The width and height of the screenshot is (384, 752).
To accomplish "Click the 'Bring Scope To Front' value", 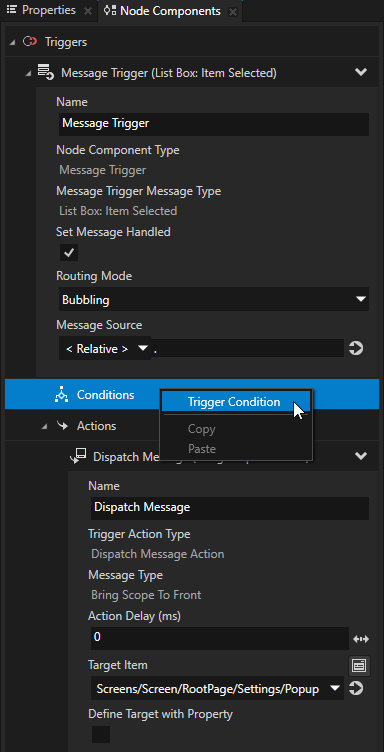I will 146,595.
